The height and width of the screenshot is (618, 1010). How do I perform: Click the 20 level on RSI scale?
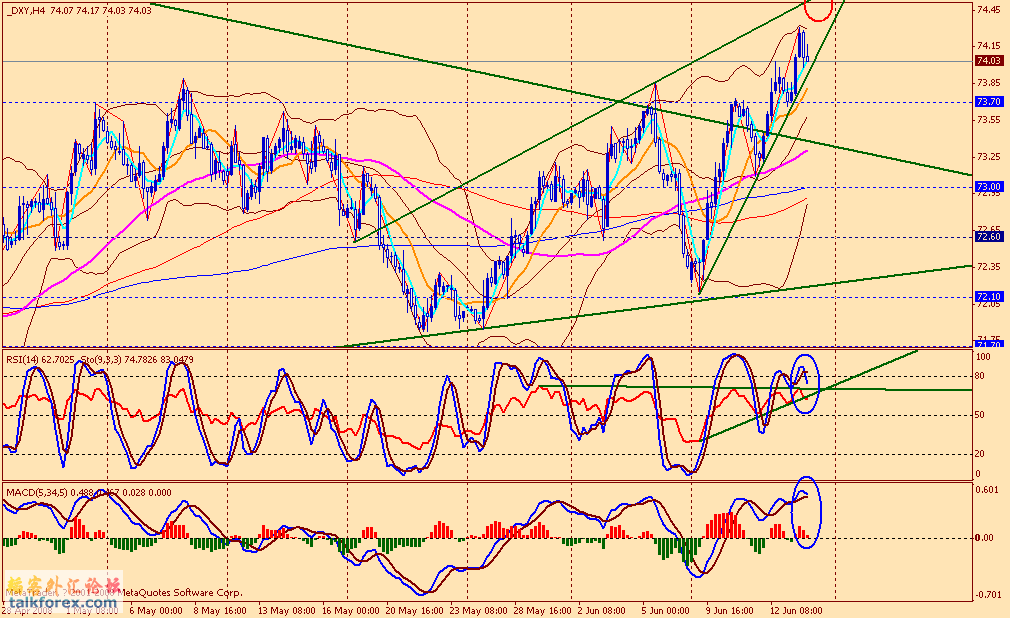980,454
